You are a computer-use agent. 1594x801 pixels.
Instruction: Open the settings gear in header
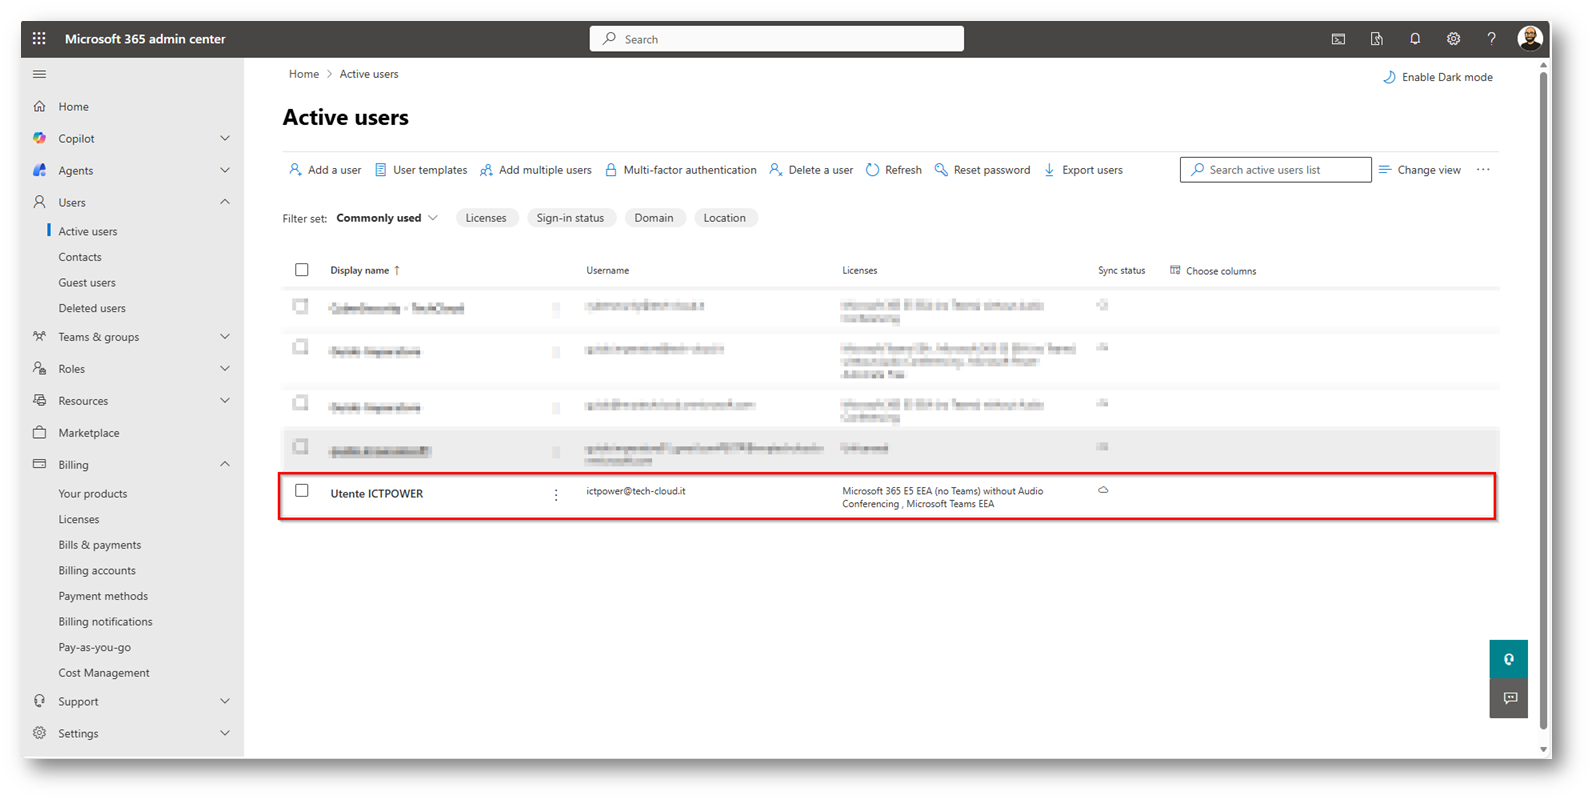1453,39
